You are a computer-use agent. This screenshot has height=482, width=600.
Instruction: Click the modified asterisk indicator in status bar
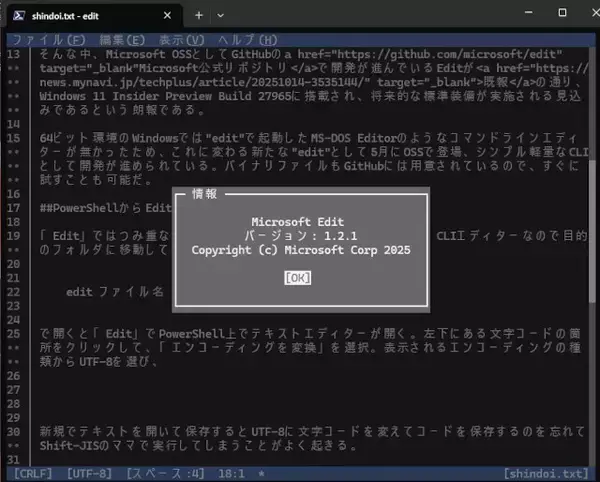[261, 474]
